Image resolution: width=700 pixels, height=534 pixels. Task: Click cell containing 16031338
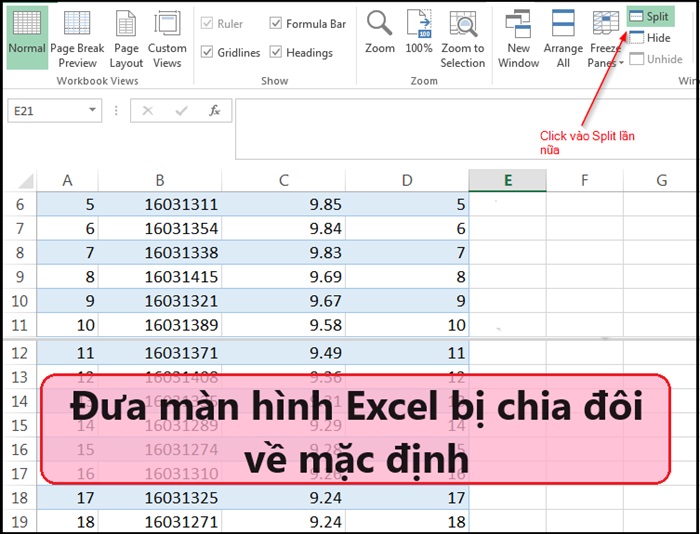[160, 253]
